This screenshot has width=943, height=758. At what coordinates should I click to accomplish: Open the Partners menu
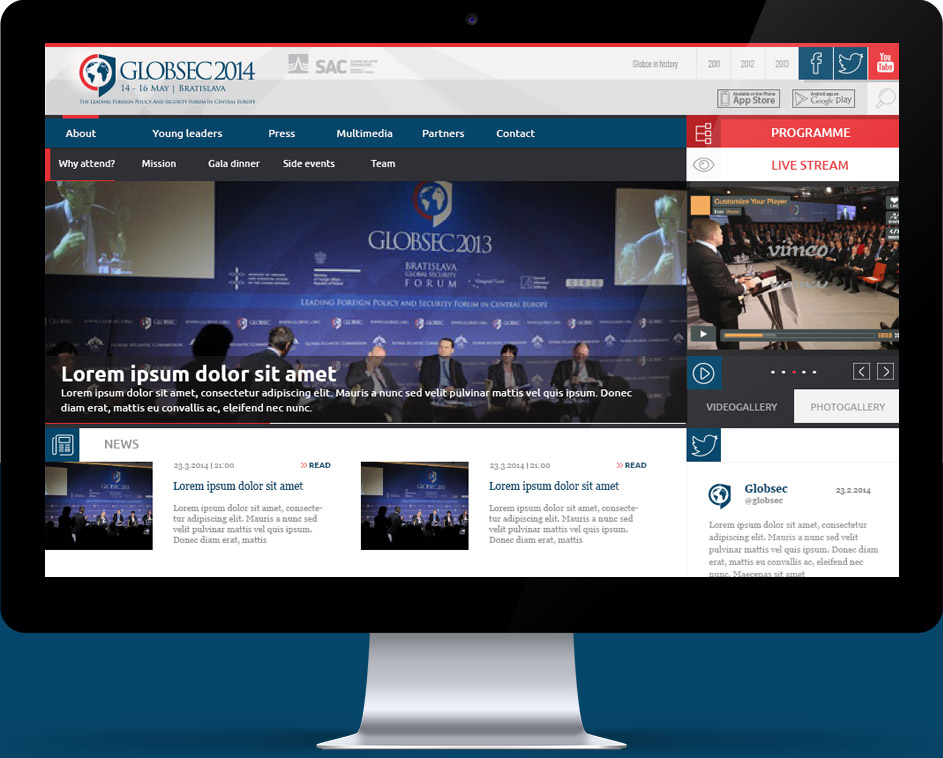click(x=443, y=134)
